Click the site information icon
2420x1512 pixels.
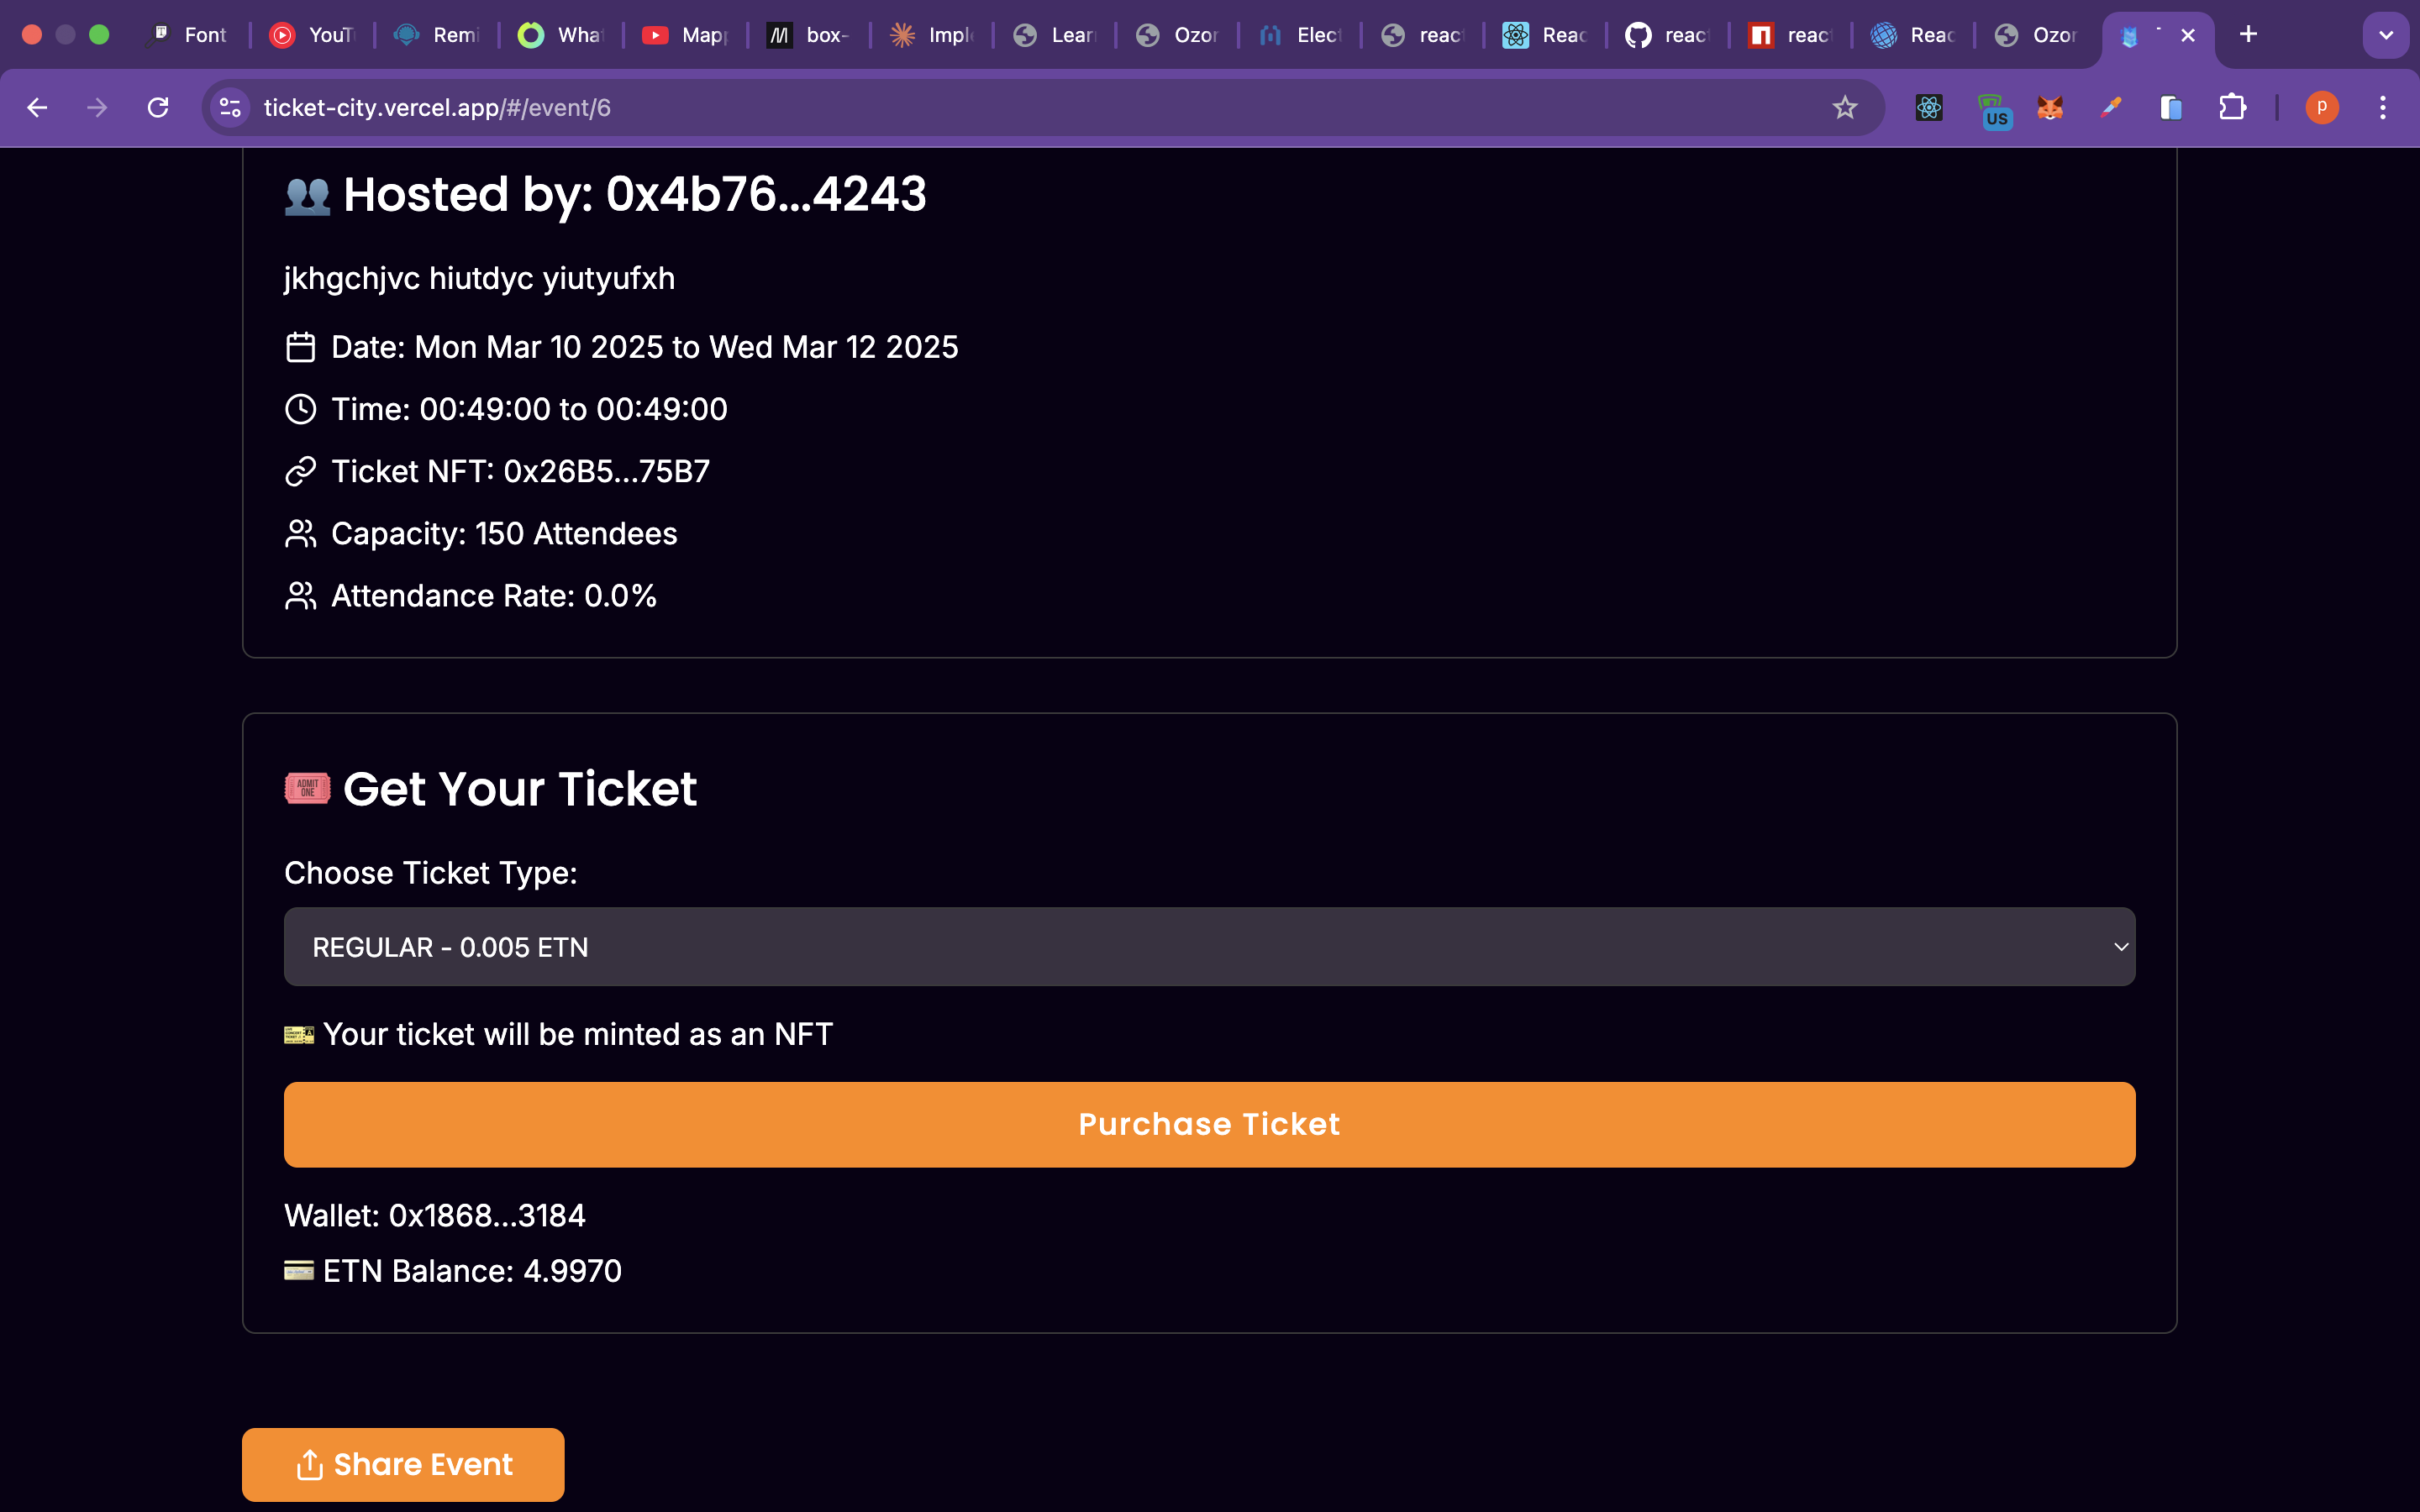point(231,108)
